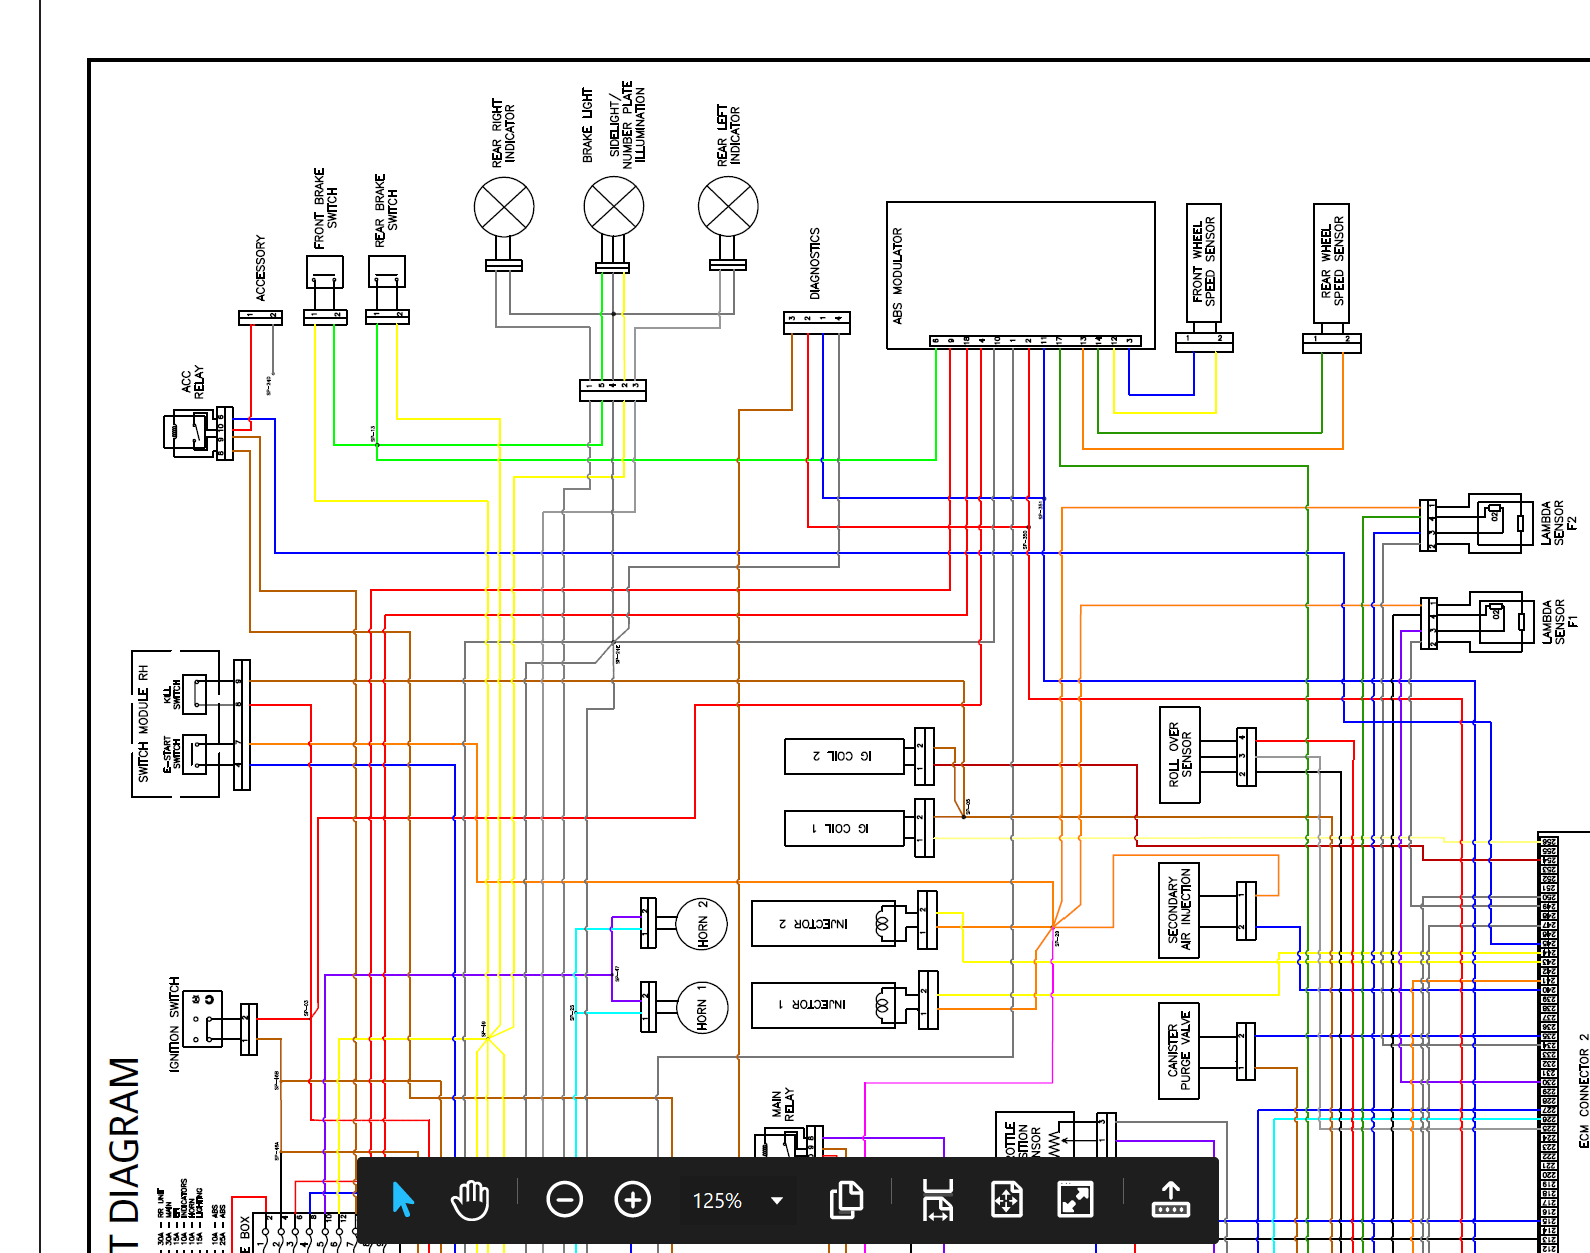
Task: Click the DIAGNOSTICS connector label
Action: pos(815,263)
